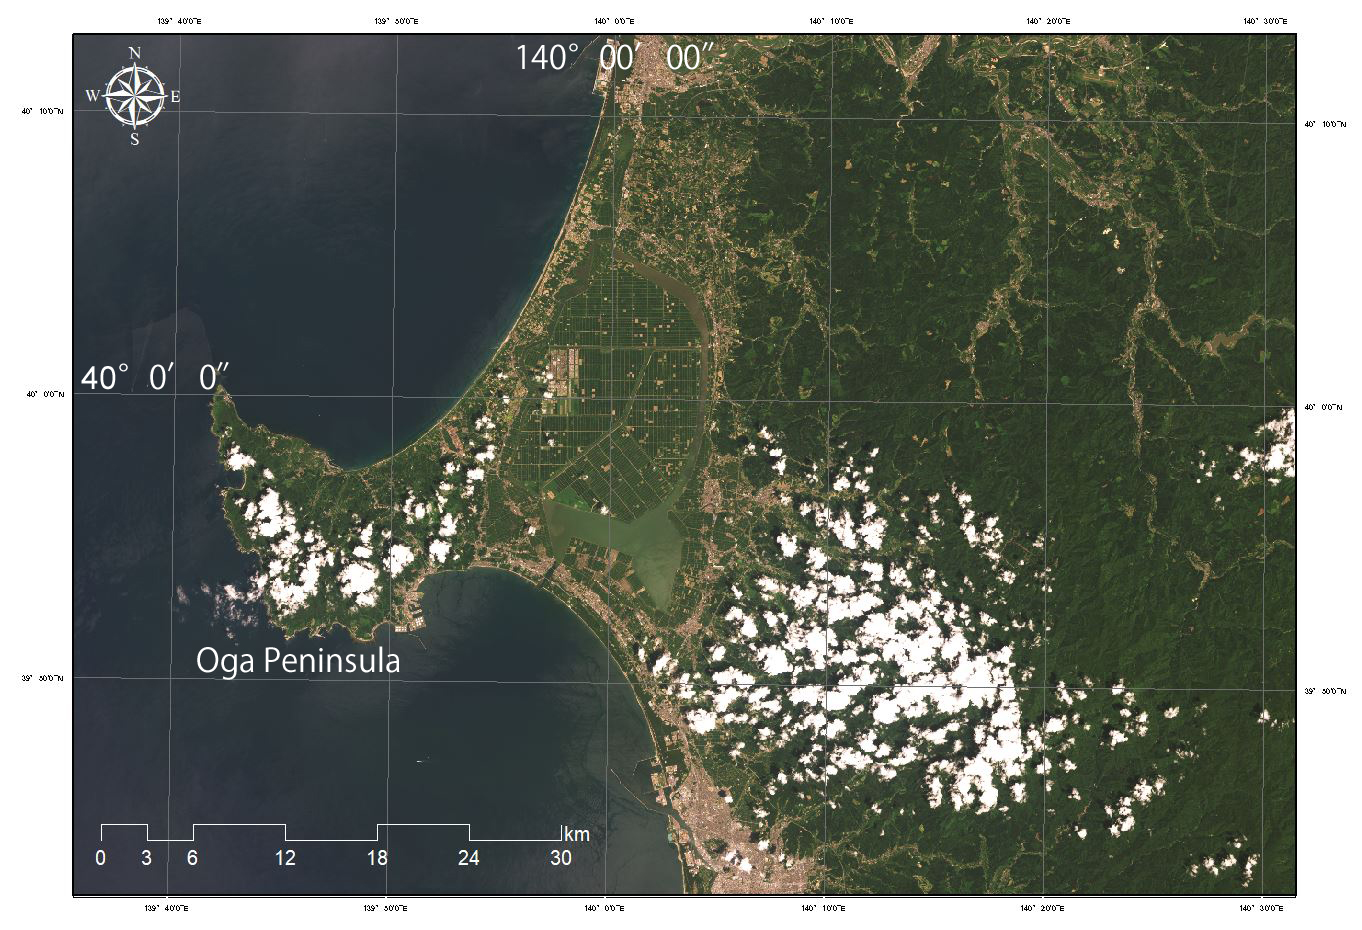The height and width of the screenshot is (930, 1362).
Task: Click the km unit label of the scale
Action: 576,834
